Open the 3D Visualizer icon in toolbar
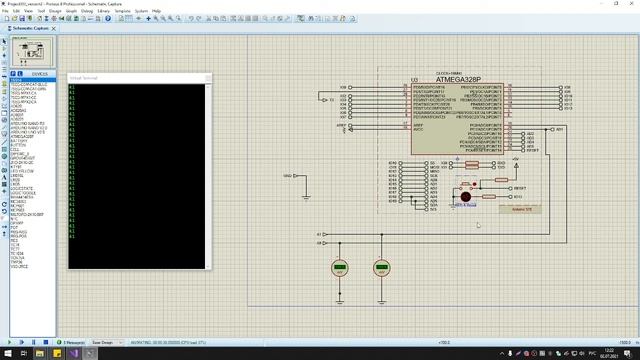The image size is (640, 360). coord(62,19)
